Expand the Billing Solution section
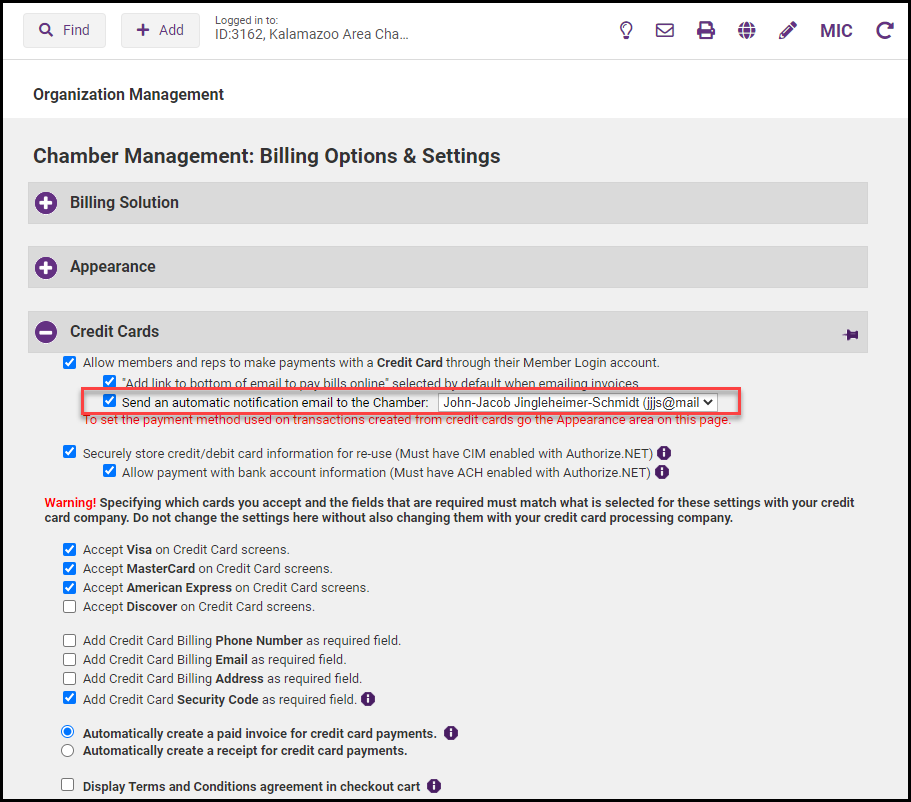The image size is (911, 802). [x=46, y=203]
